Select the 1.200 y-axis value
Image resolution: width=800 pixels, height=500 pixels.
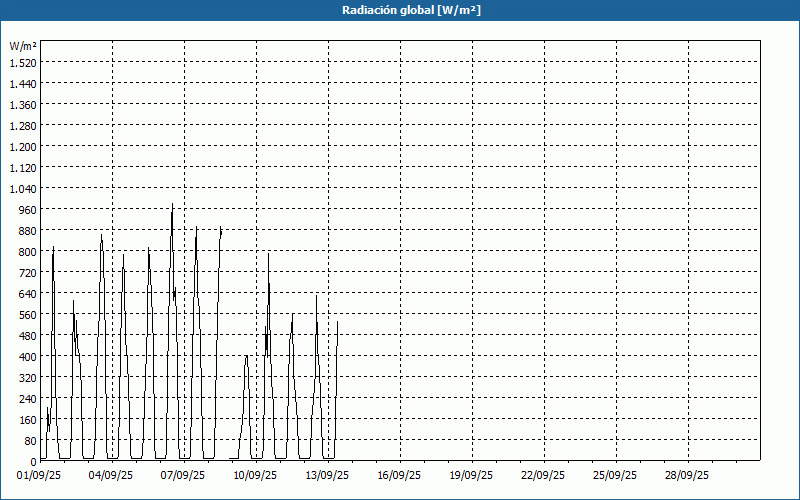[x=23, y=146]
